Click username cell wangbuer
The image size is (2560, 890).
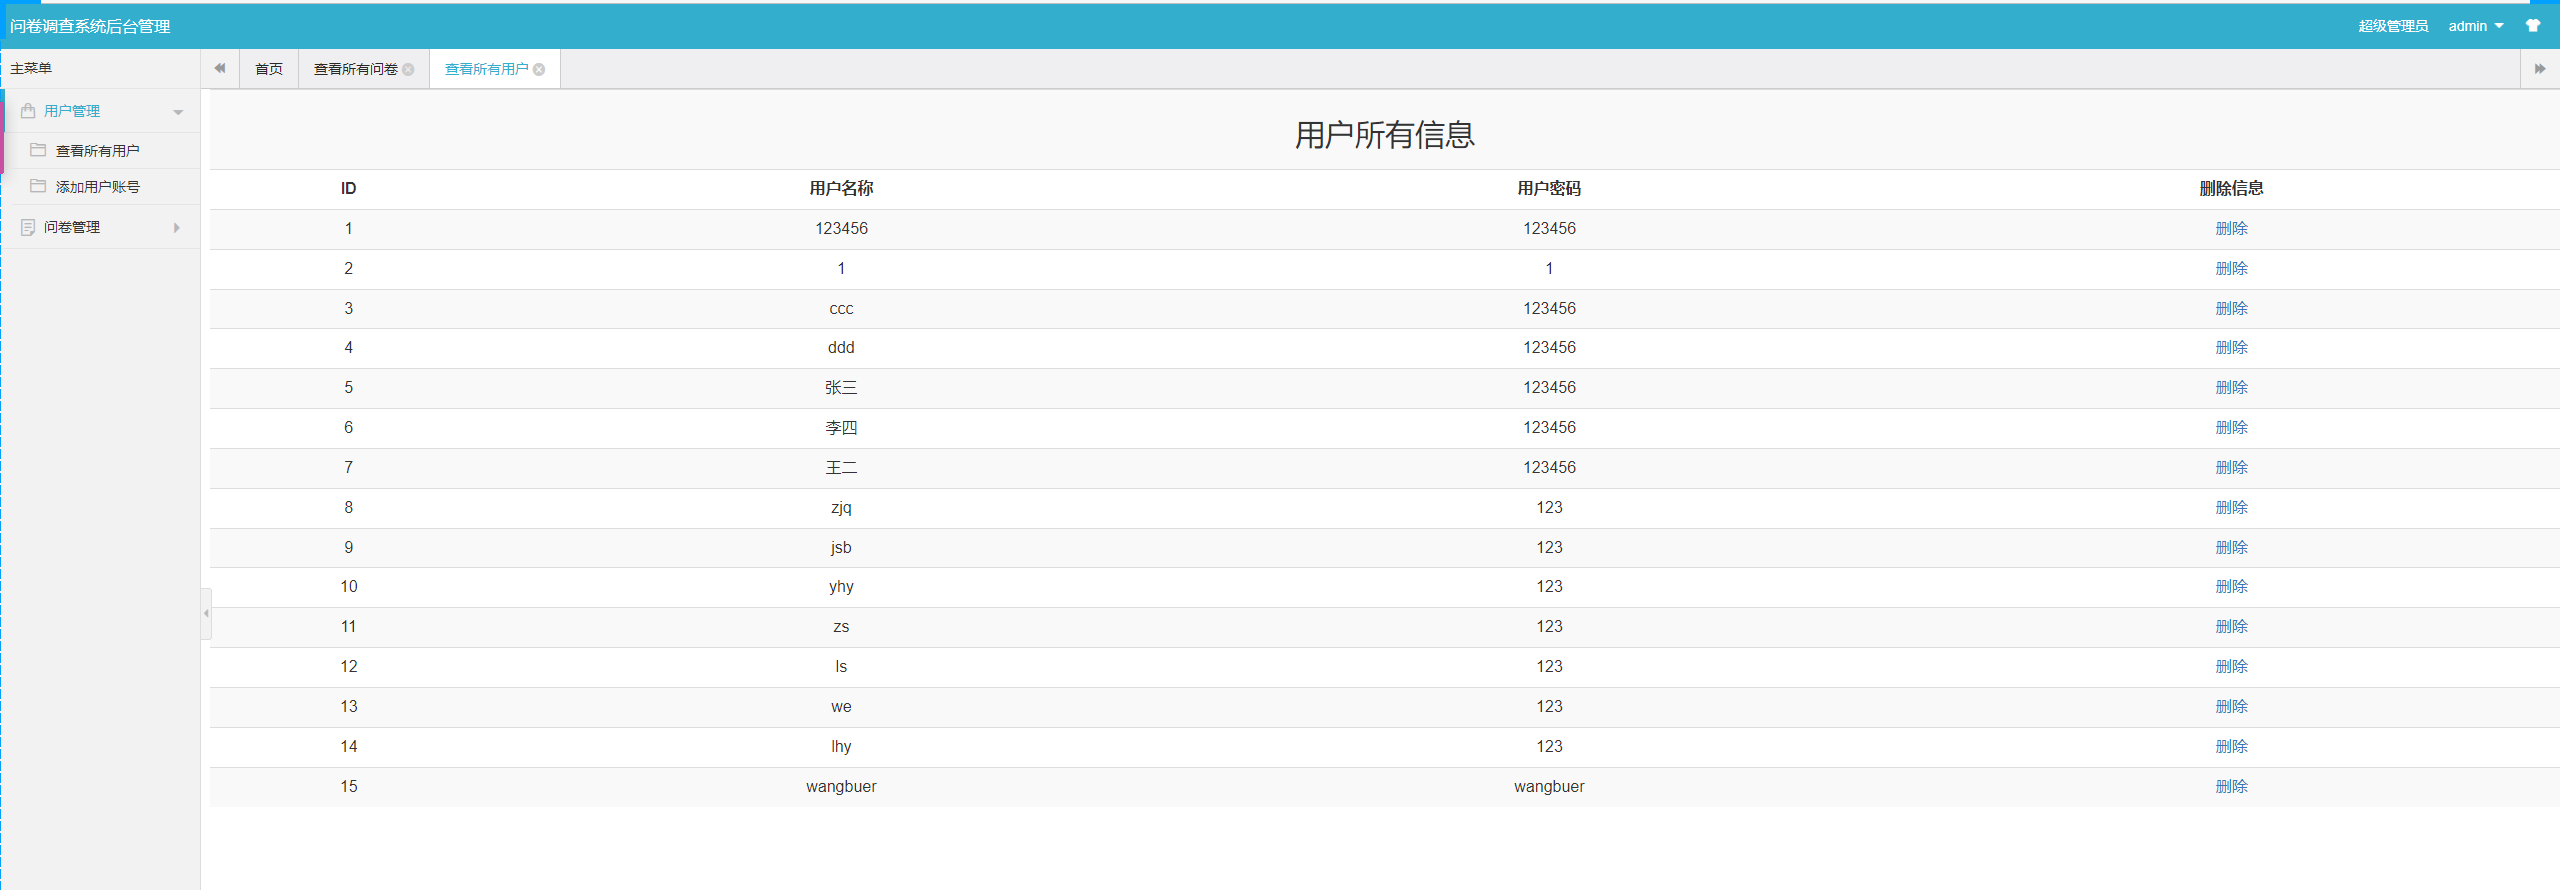coord(841,786)
